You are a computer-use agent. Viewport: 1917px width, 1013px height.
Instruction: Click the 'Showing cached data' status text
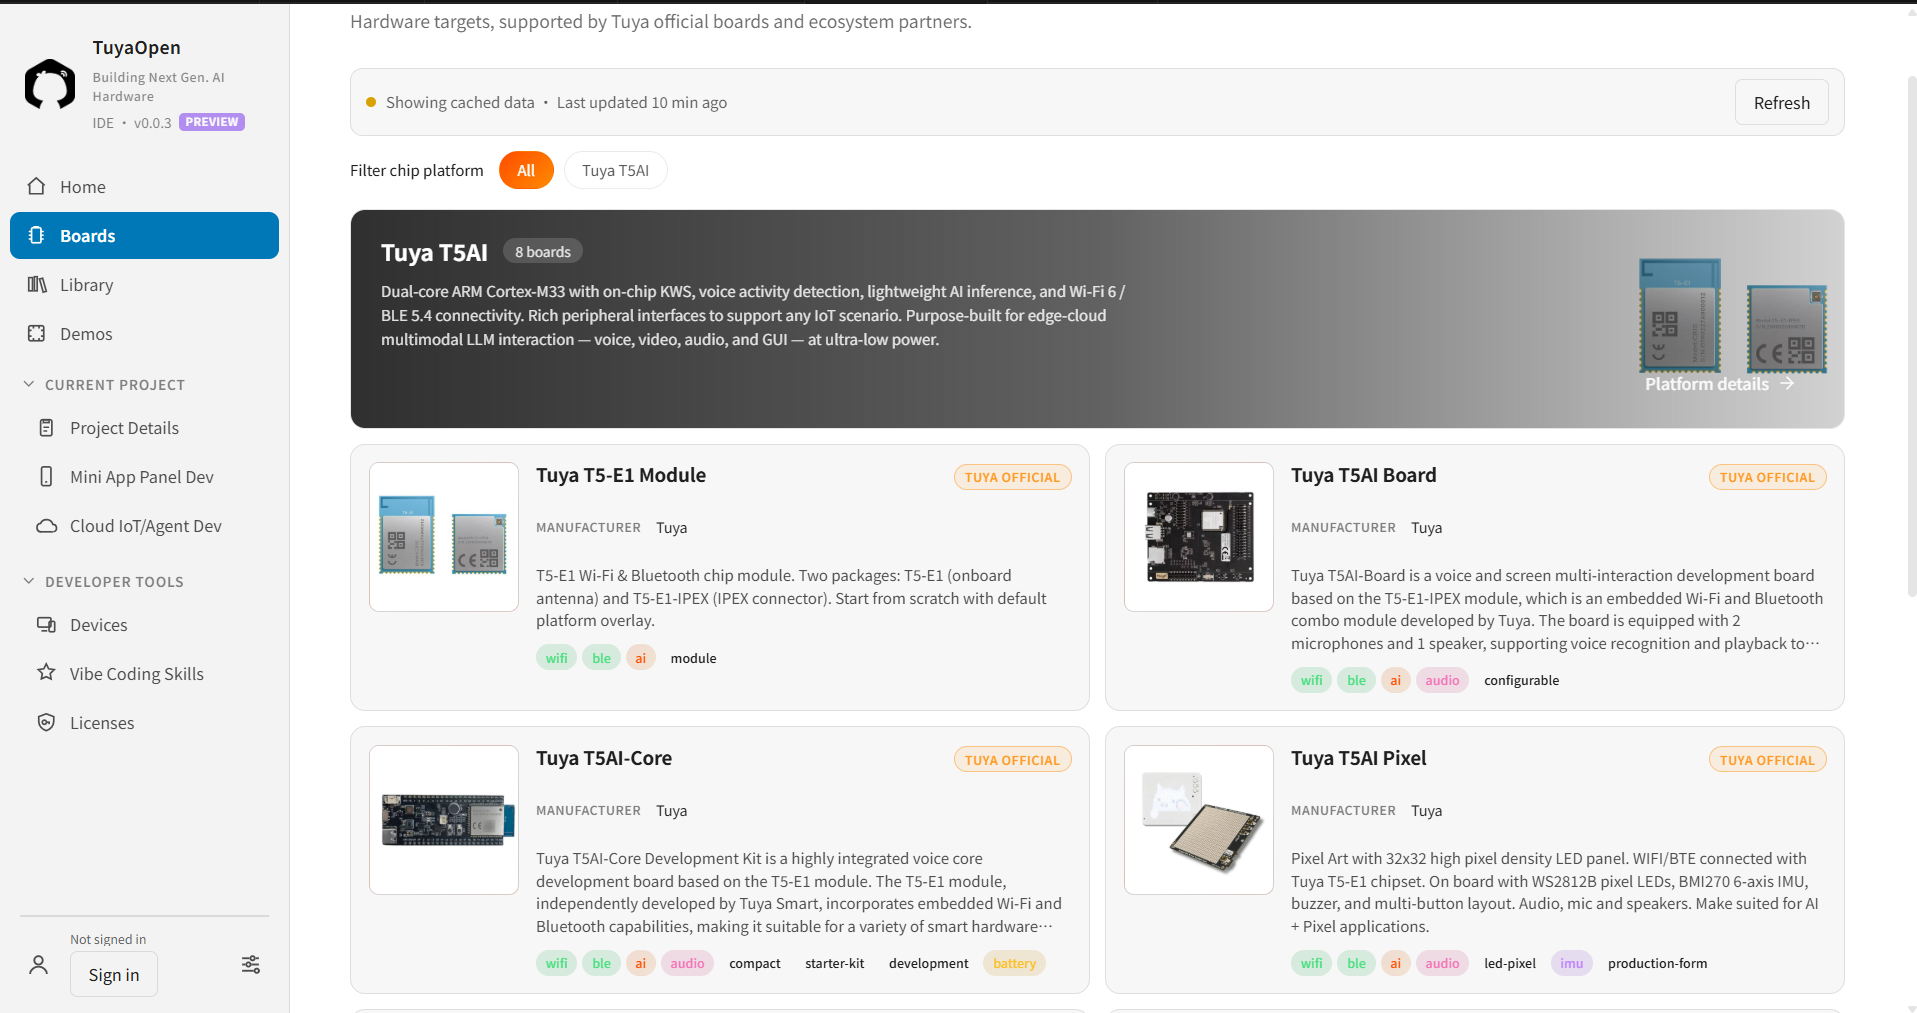(x=460, y=102)
